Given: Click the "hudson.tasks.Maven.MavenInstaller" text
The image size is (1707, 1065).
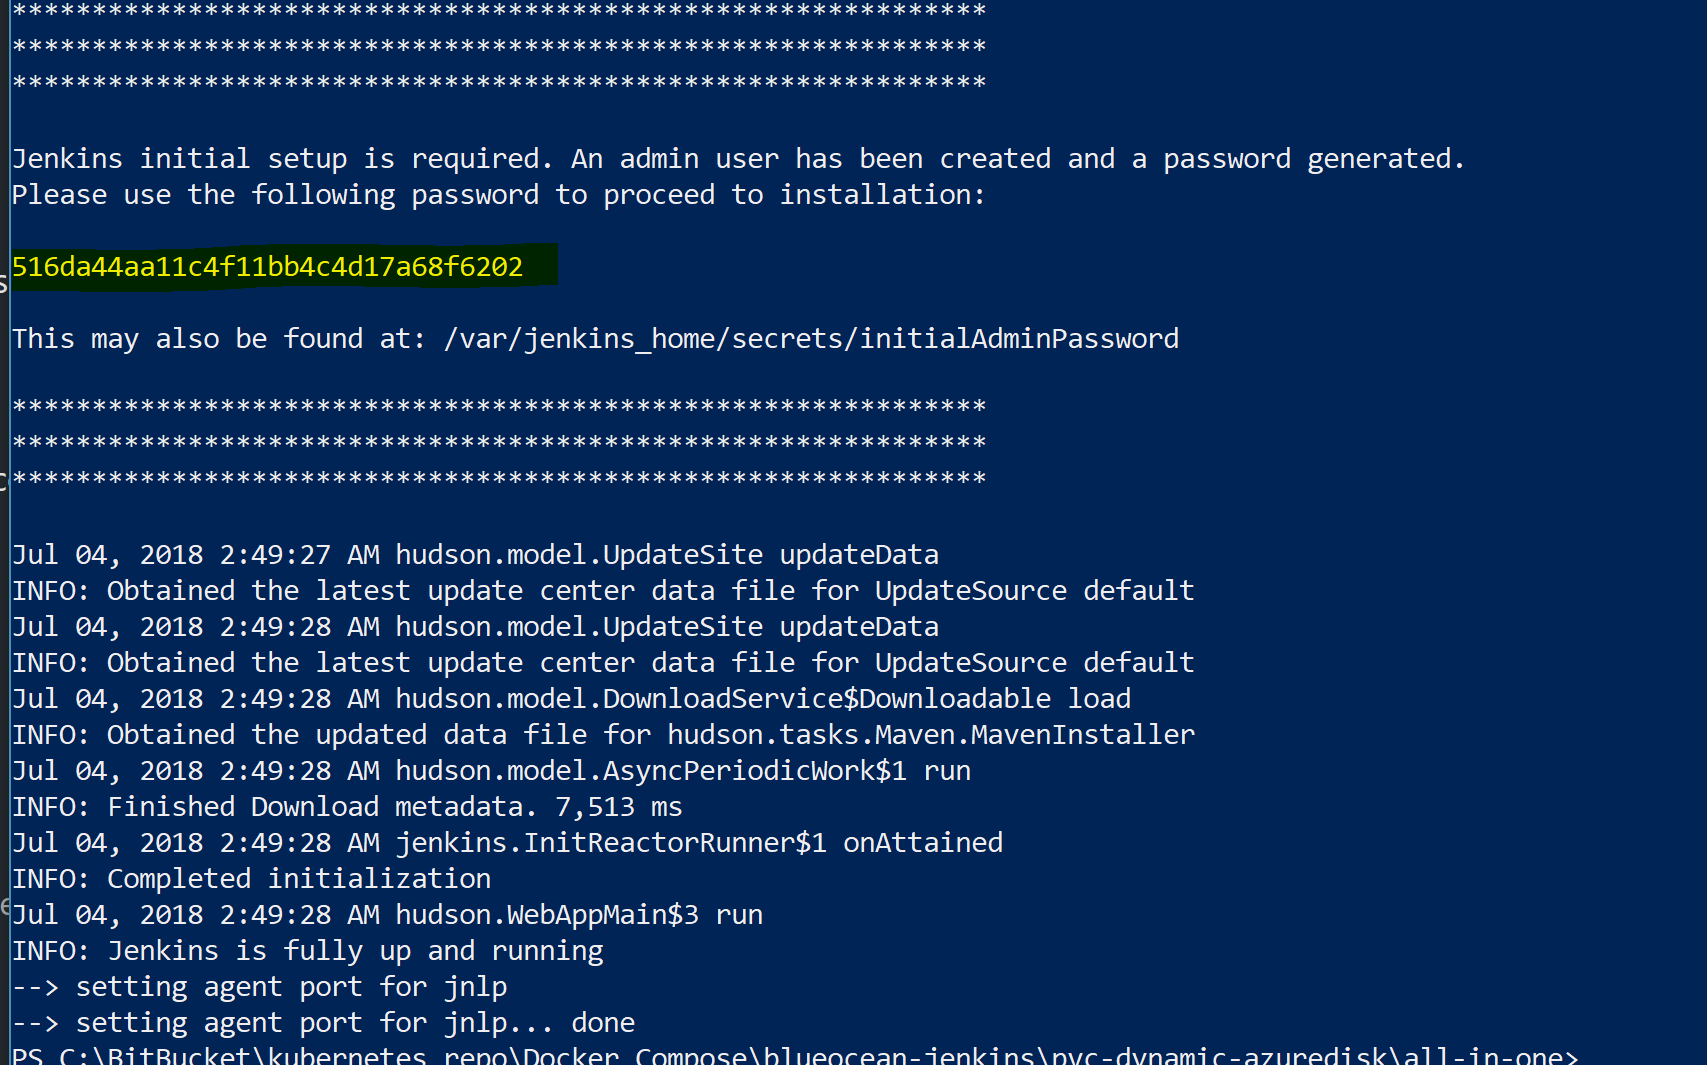Looking at the screenshot, I should (x=931, y=735).
